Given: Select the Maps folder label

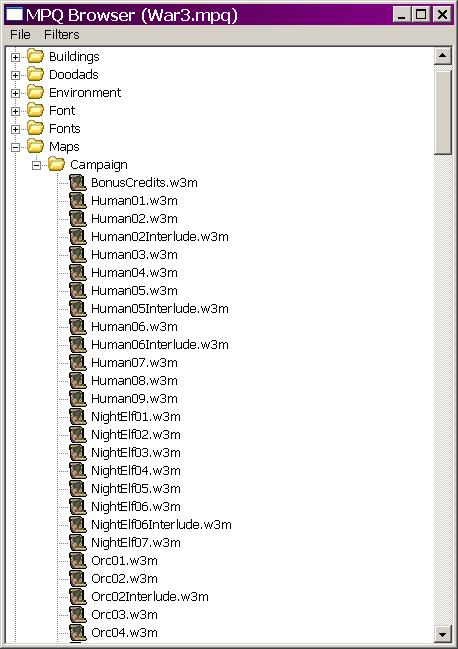Looking at the screenshot, I should [x=64, y=147].
